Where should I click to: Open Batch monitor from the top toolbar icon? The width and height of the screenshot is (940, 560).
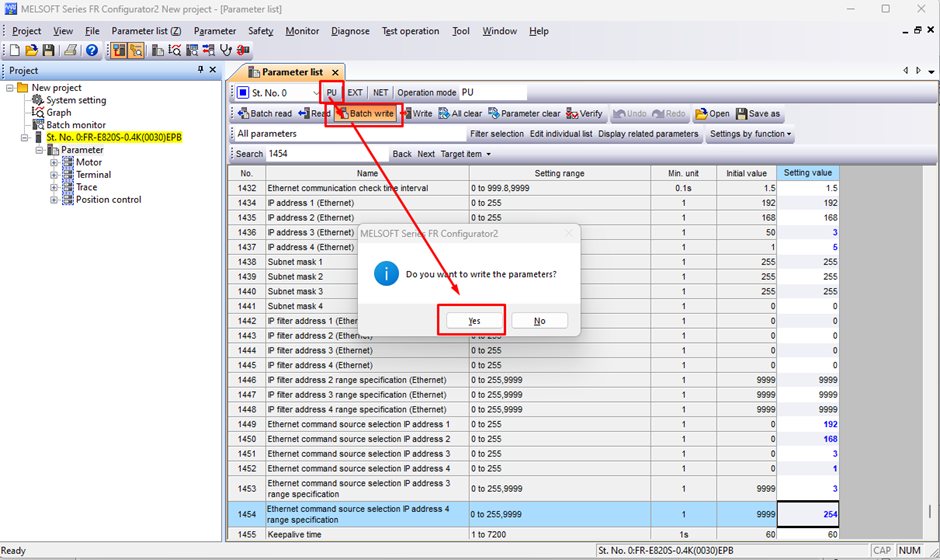click(x=192, y=50)
